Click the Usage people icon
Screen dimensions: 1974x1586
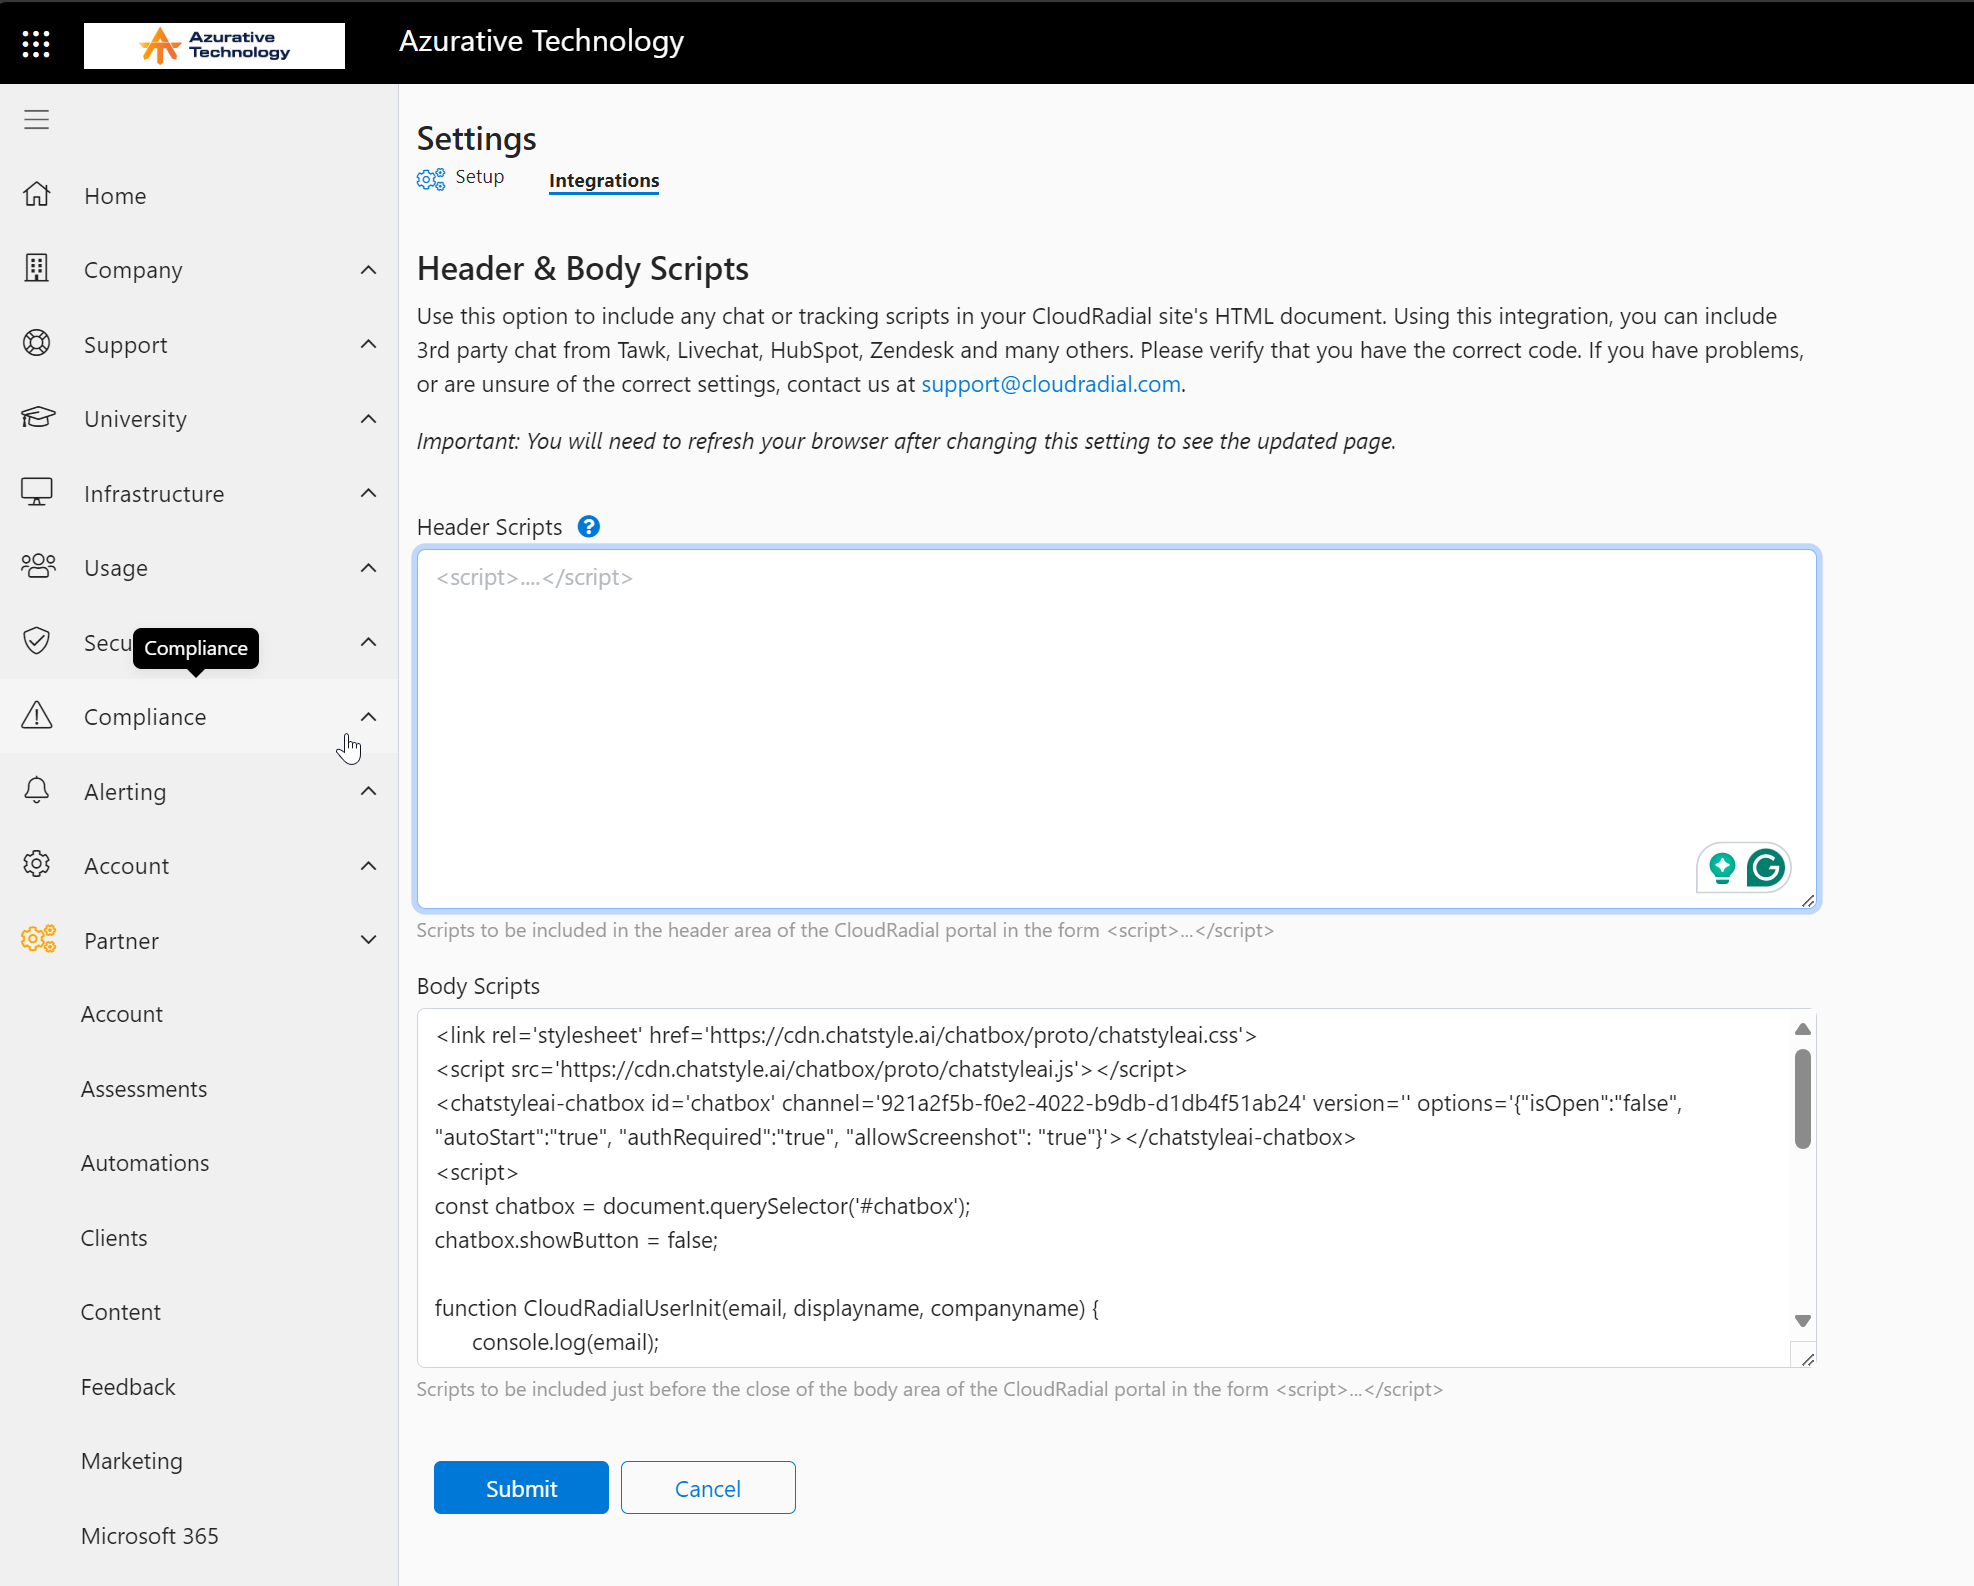37,566
